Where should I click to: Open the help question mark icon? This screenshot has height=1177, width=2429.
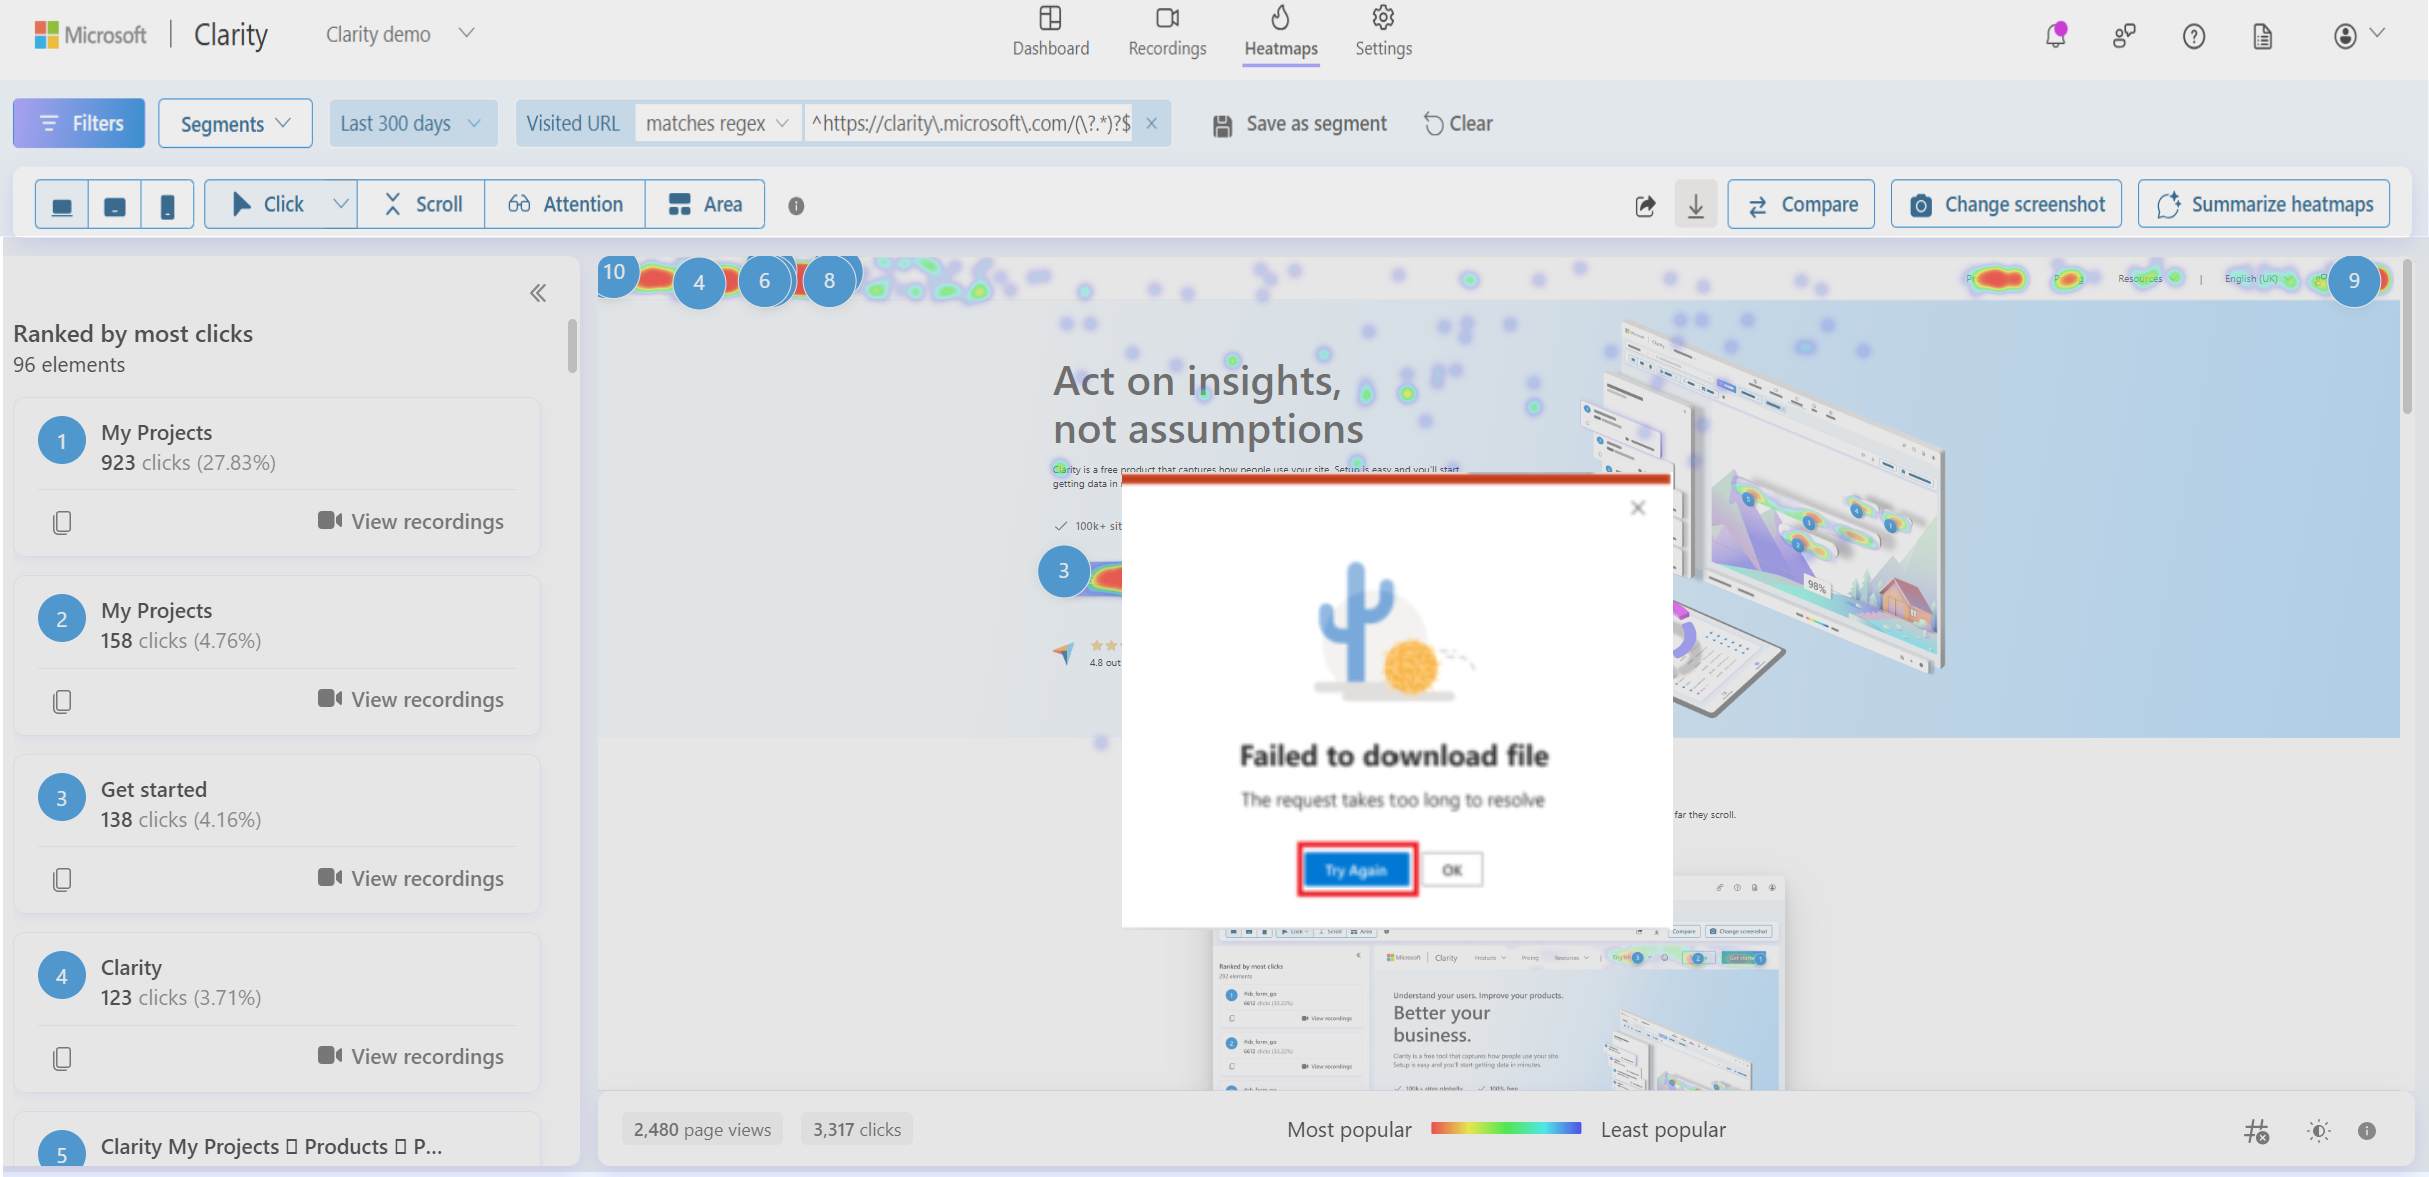2193,37
